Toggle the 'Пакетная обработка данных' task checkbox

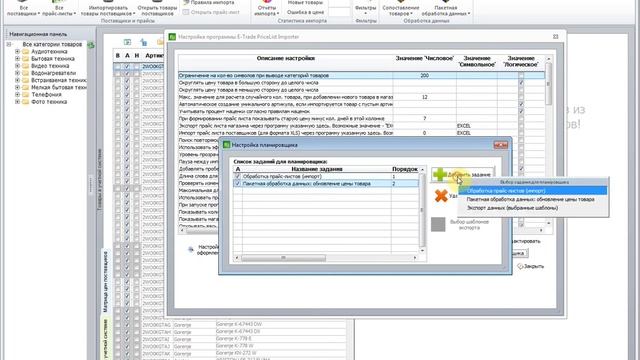[x=238, y=184]
